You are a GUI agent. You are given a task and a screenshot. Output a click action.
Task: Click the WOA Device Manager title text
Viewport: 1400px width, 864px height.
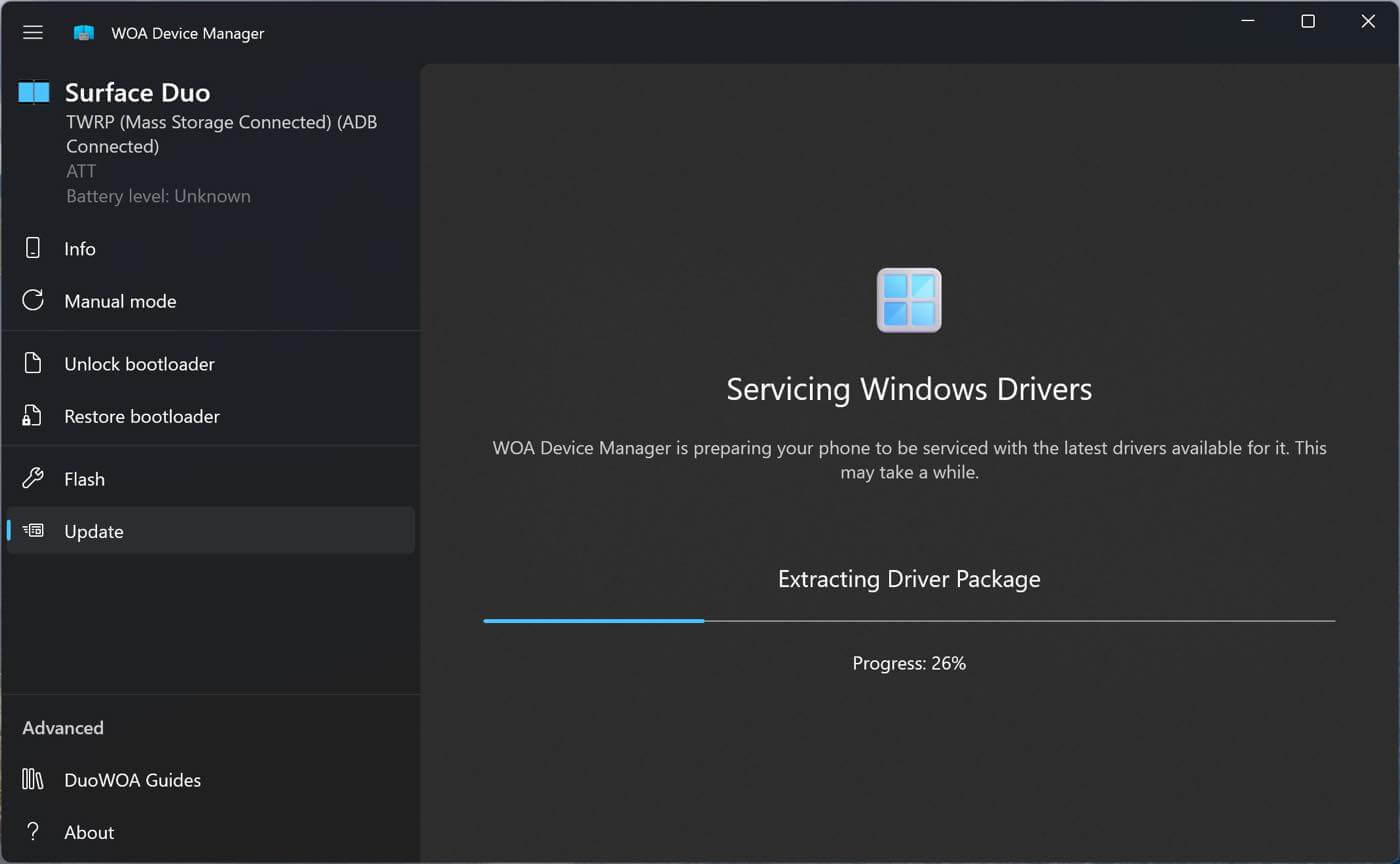tap(188, 33)
